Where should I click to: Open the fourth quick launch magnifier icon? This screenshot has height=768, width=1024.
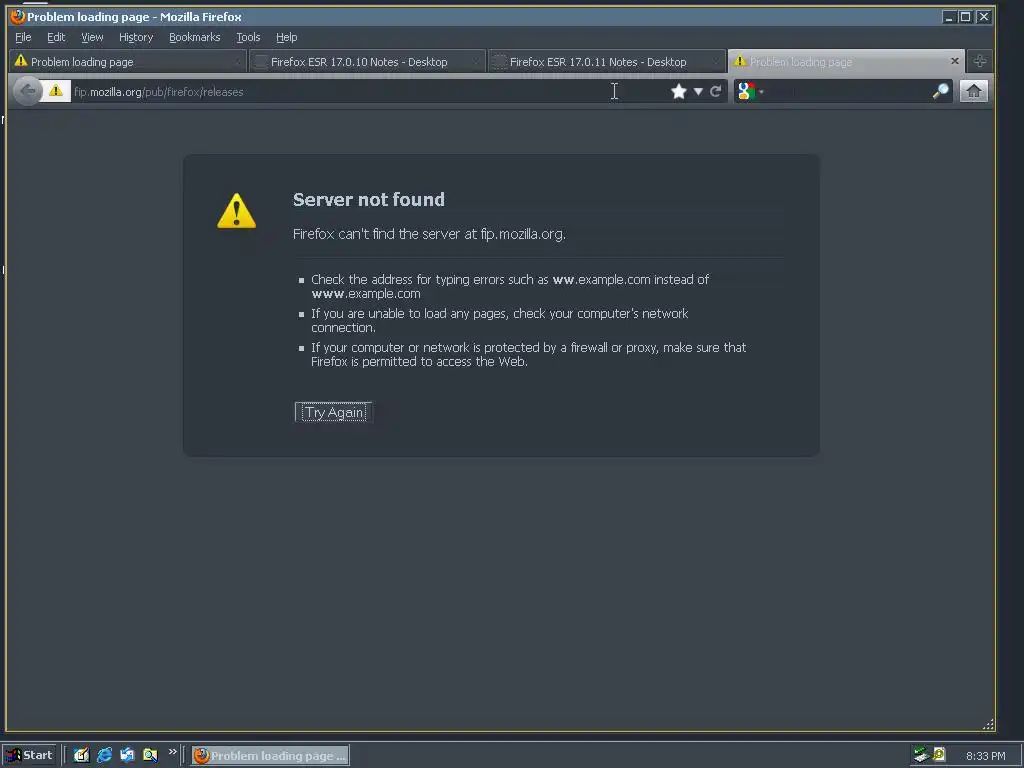150,755
